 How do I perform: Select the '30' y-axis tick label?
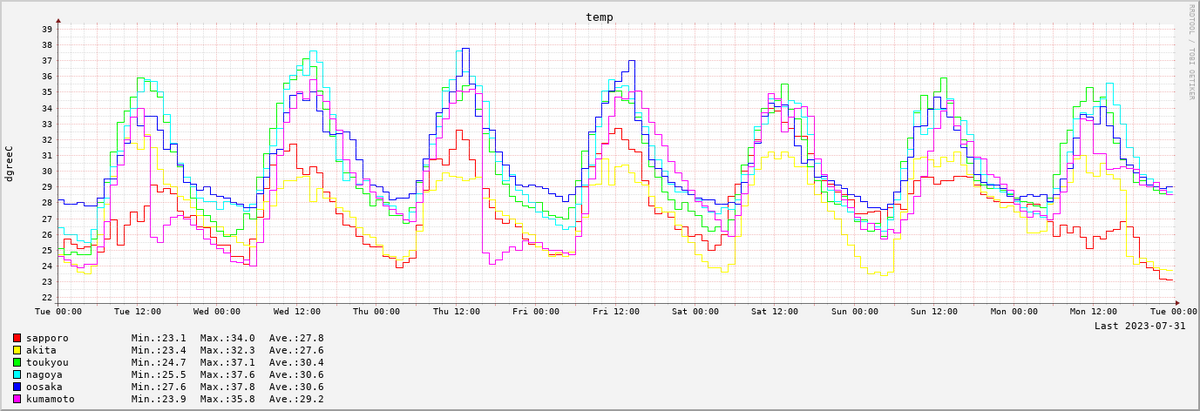pyautogui.click(x=47, y=171)
